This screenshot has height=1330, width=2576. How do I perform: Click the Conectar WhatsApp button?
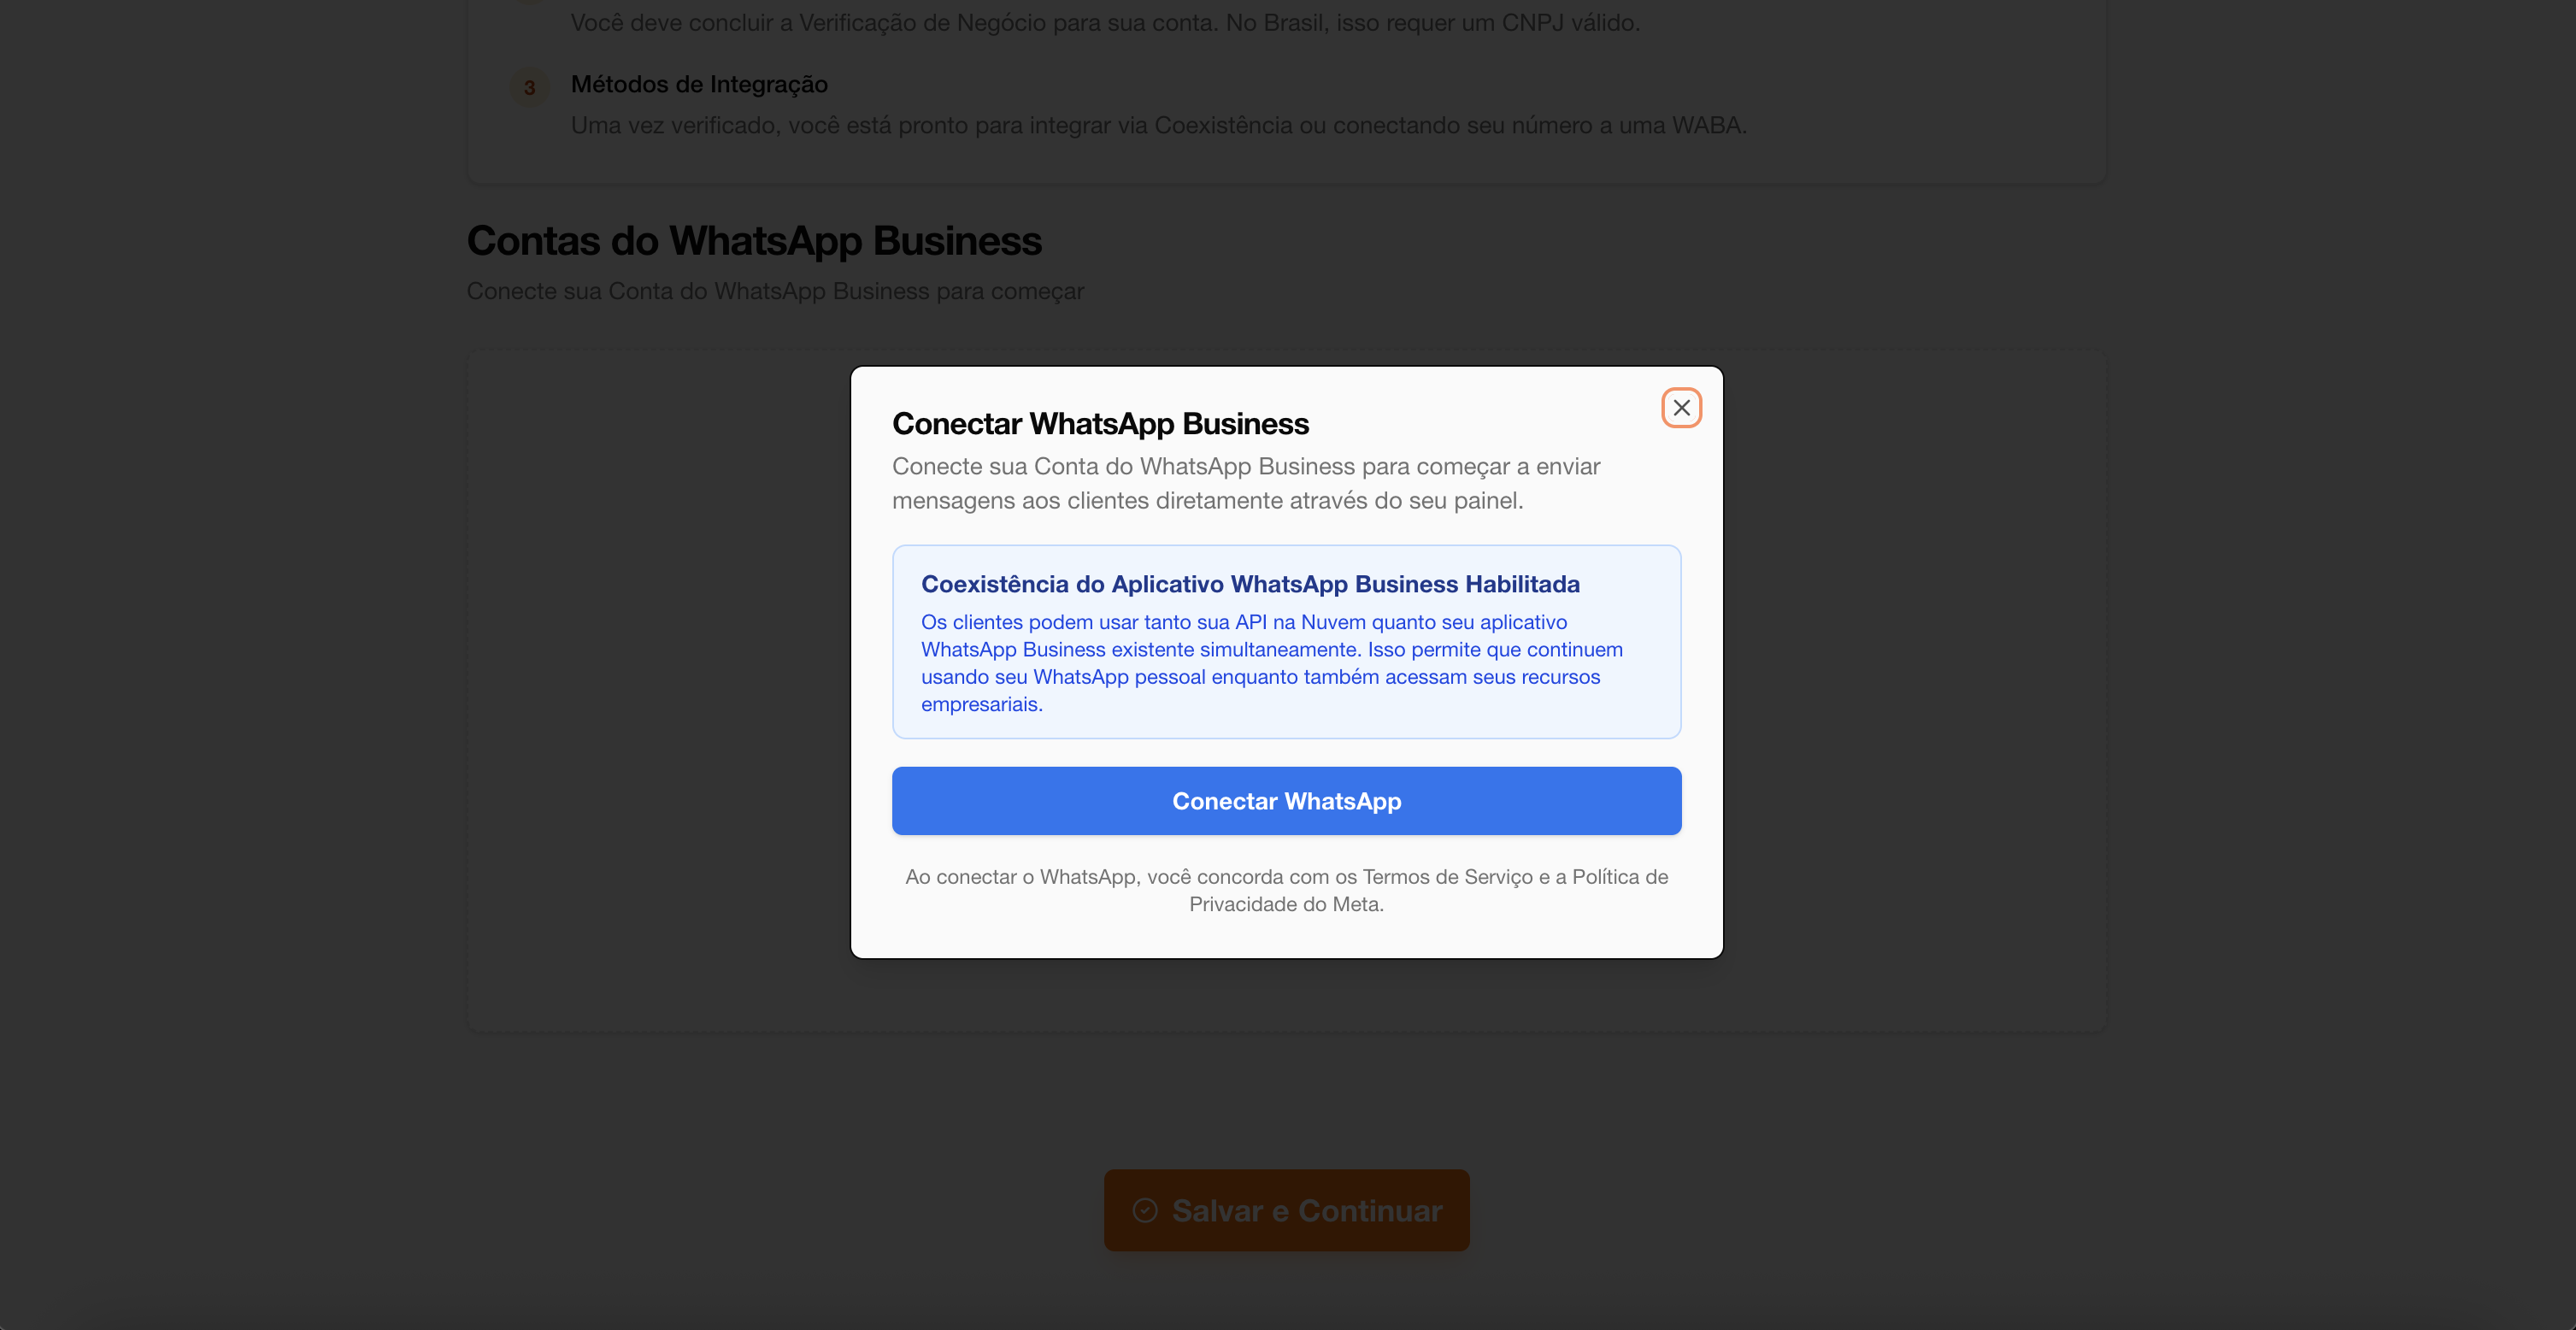point(1286,800)
